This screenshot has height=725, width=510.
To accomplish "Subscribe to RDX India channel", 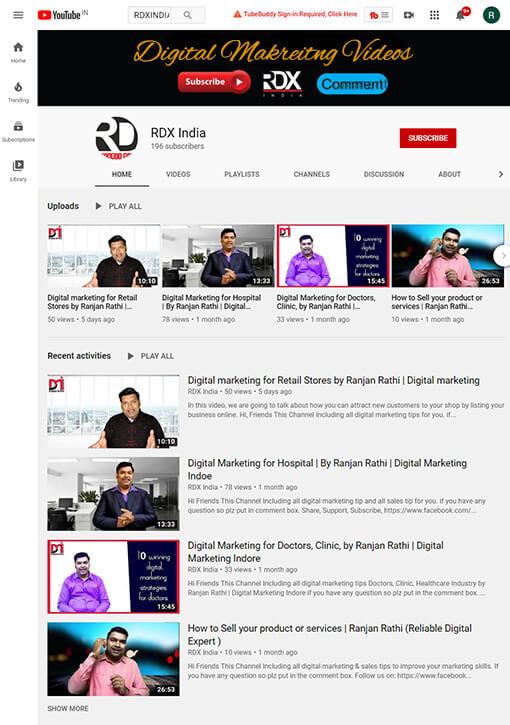I will pos(428,138).
